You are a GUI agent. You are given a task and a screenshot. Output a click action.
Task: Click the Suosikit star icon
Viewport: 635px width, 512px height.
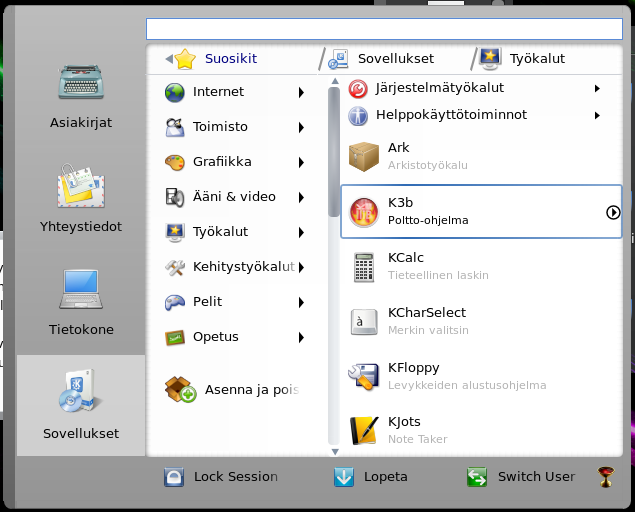pyautogui.click(x=185, y=59)
